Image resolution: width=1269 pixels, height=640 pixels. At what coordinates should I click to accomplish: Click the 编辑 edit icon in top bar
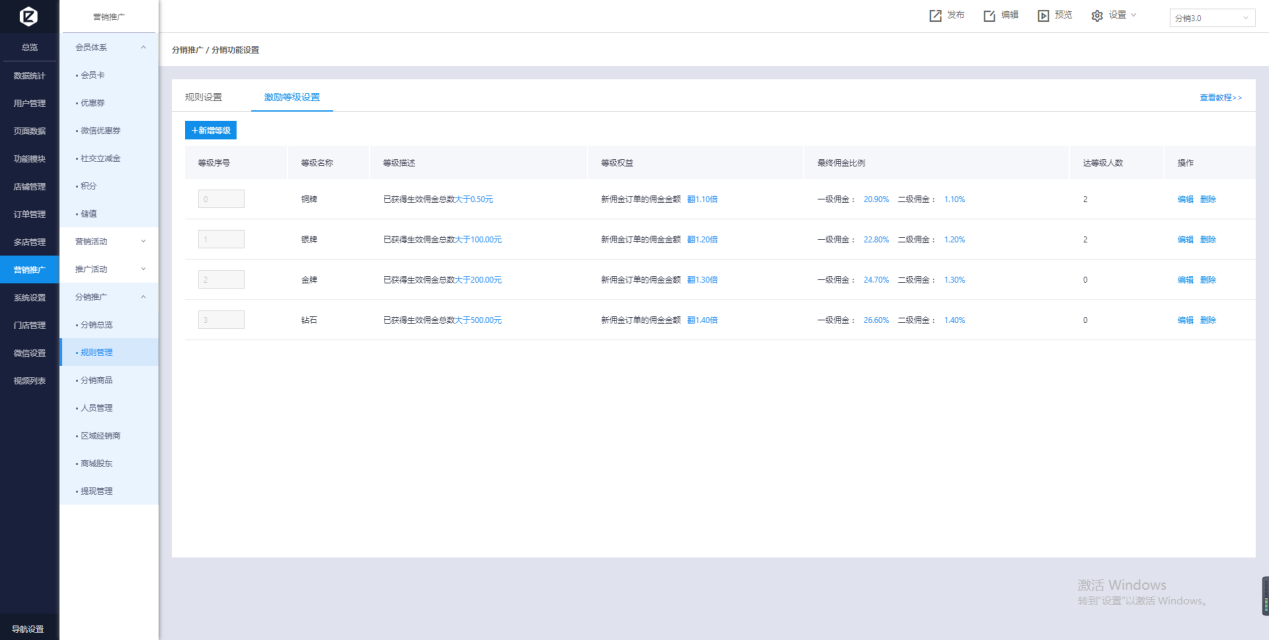pos(990,15)
